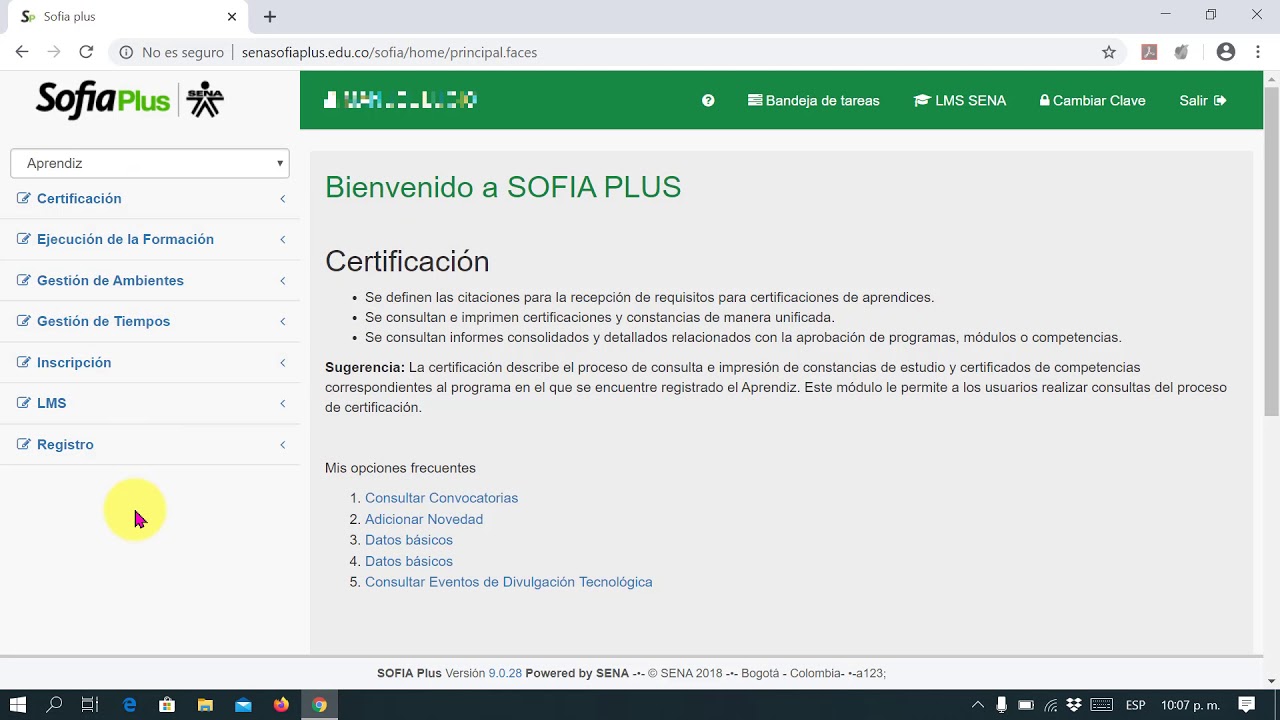Click chevron next to Ejecución de la Formación
1280x720 pixels.
pos(283,239)
